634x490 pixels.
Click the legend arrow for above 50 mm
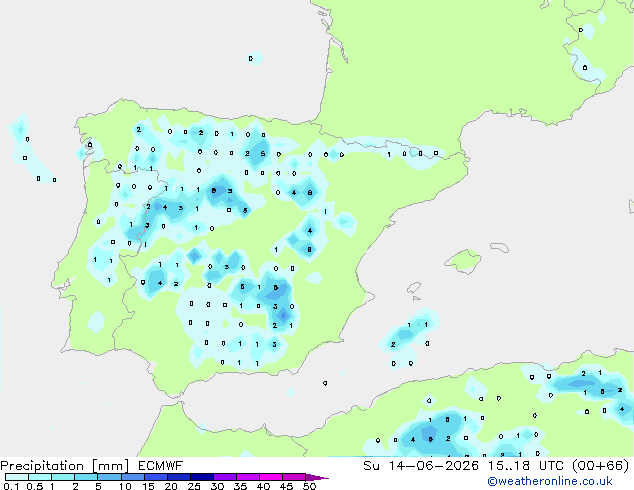click(x=317, y=477)
